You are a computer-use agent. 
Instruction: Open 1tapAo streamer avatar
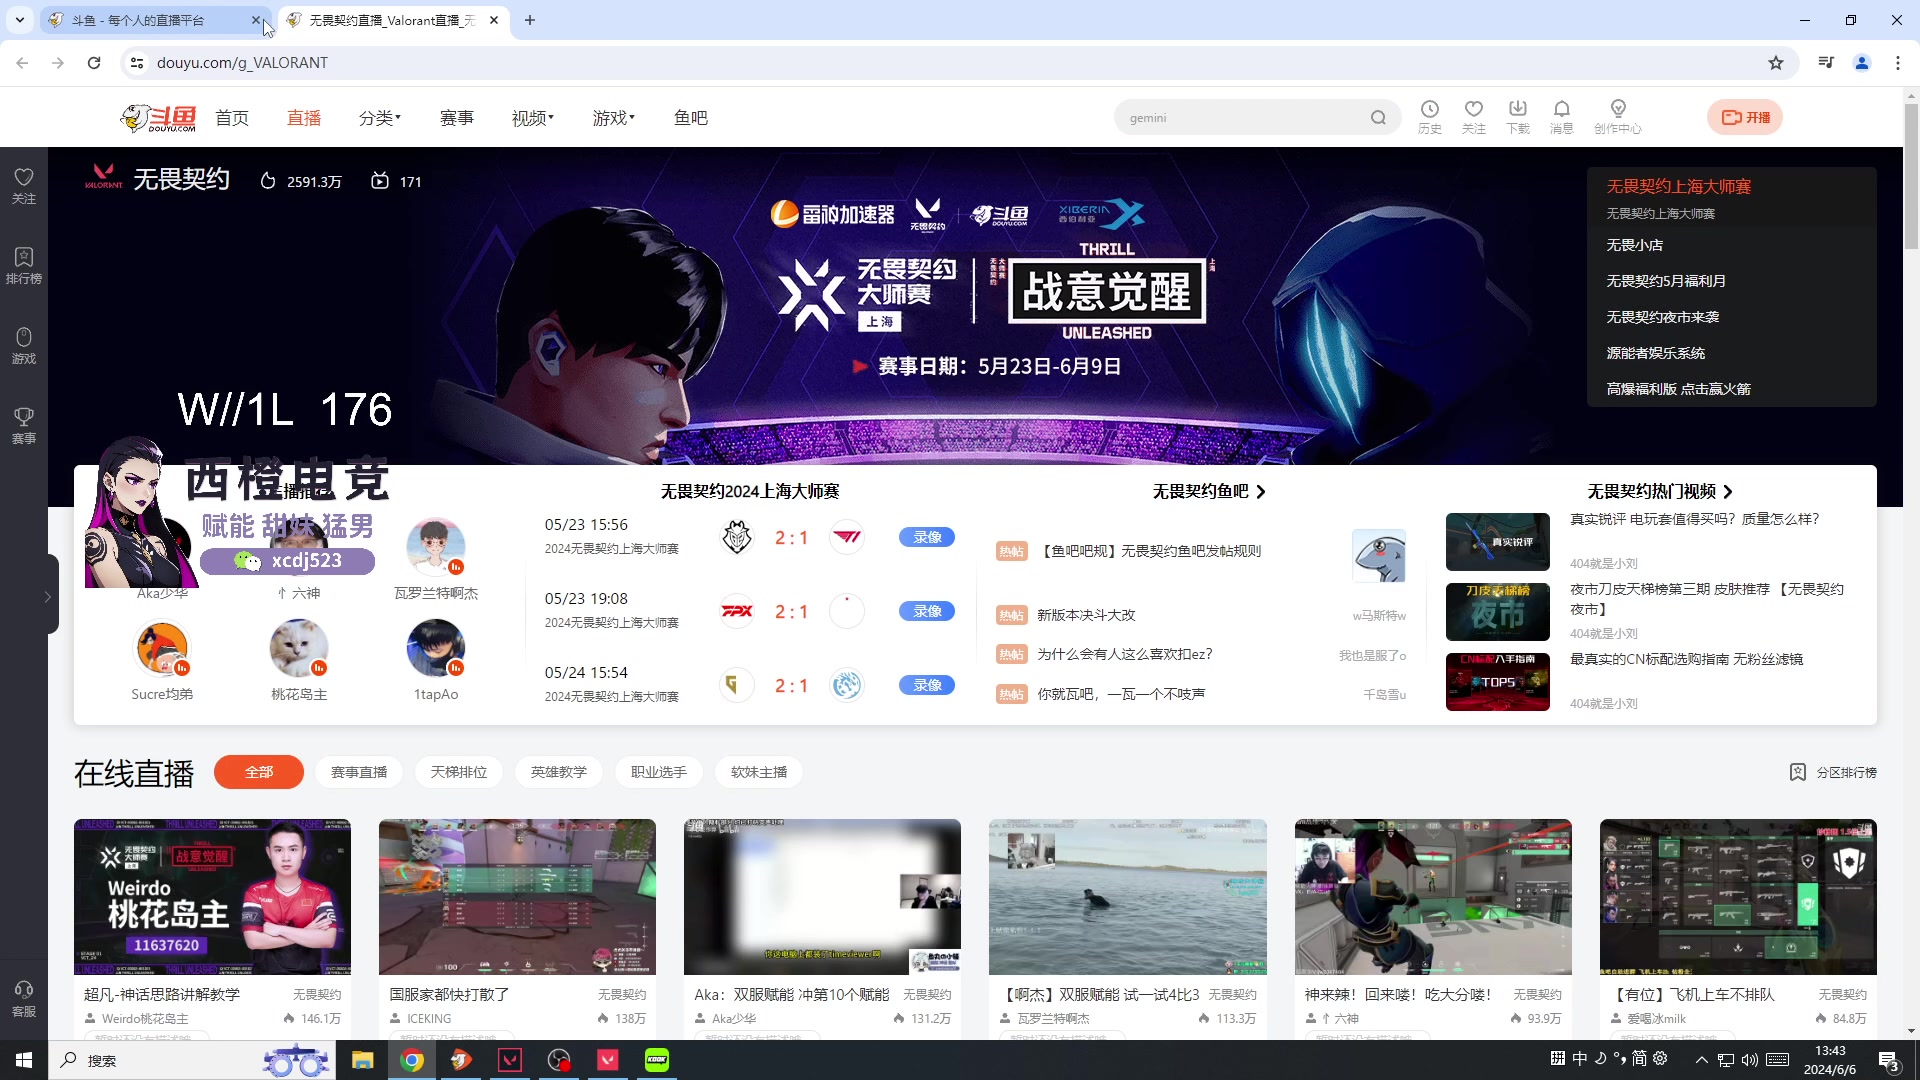(x=436, y=648)
